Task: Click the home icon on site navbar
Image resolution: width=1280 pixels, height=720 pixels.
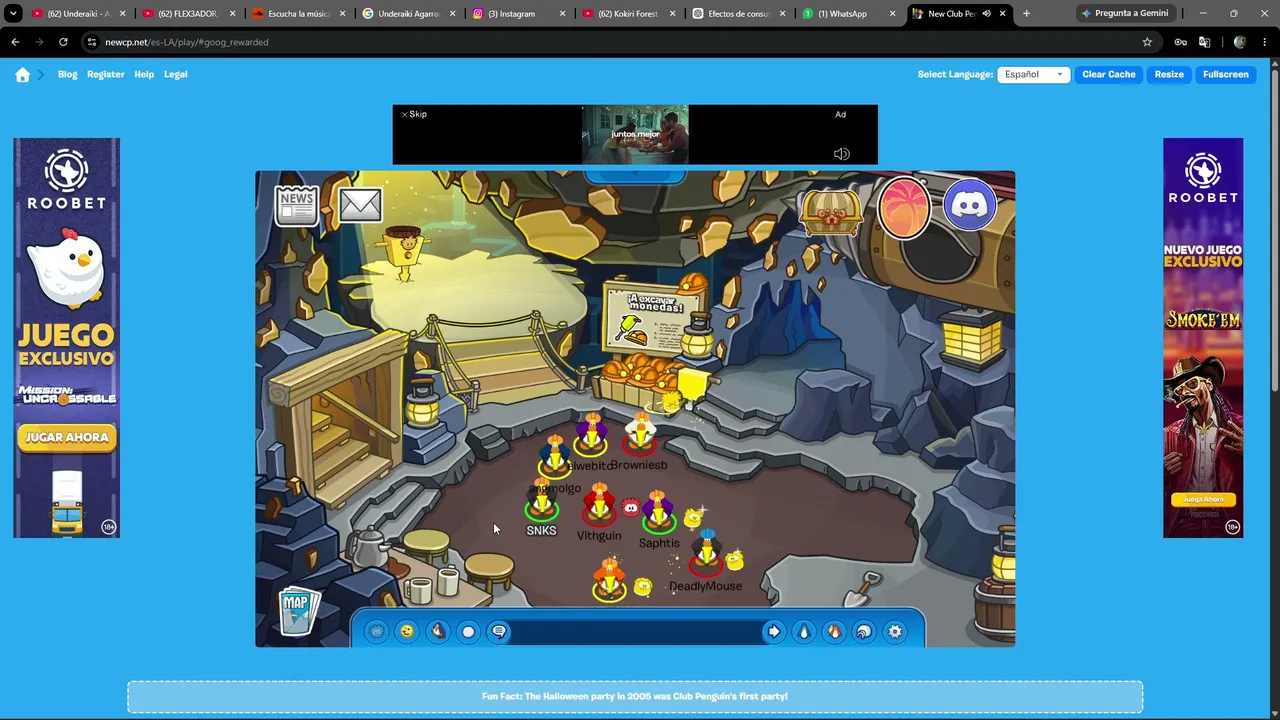Action: (23, 75)
